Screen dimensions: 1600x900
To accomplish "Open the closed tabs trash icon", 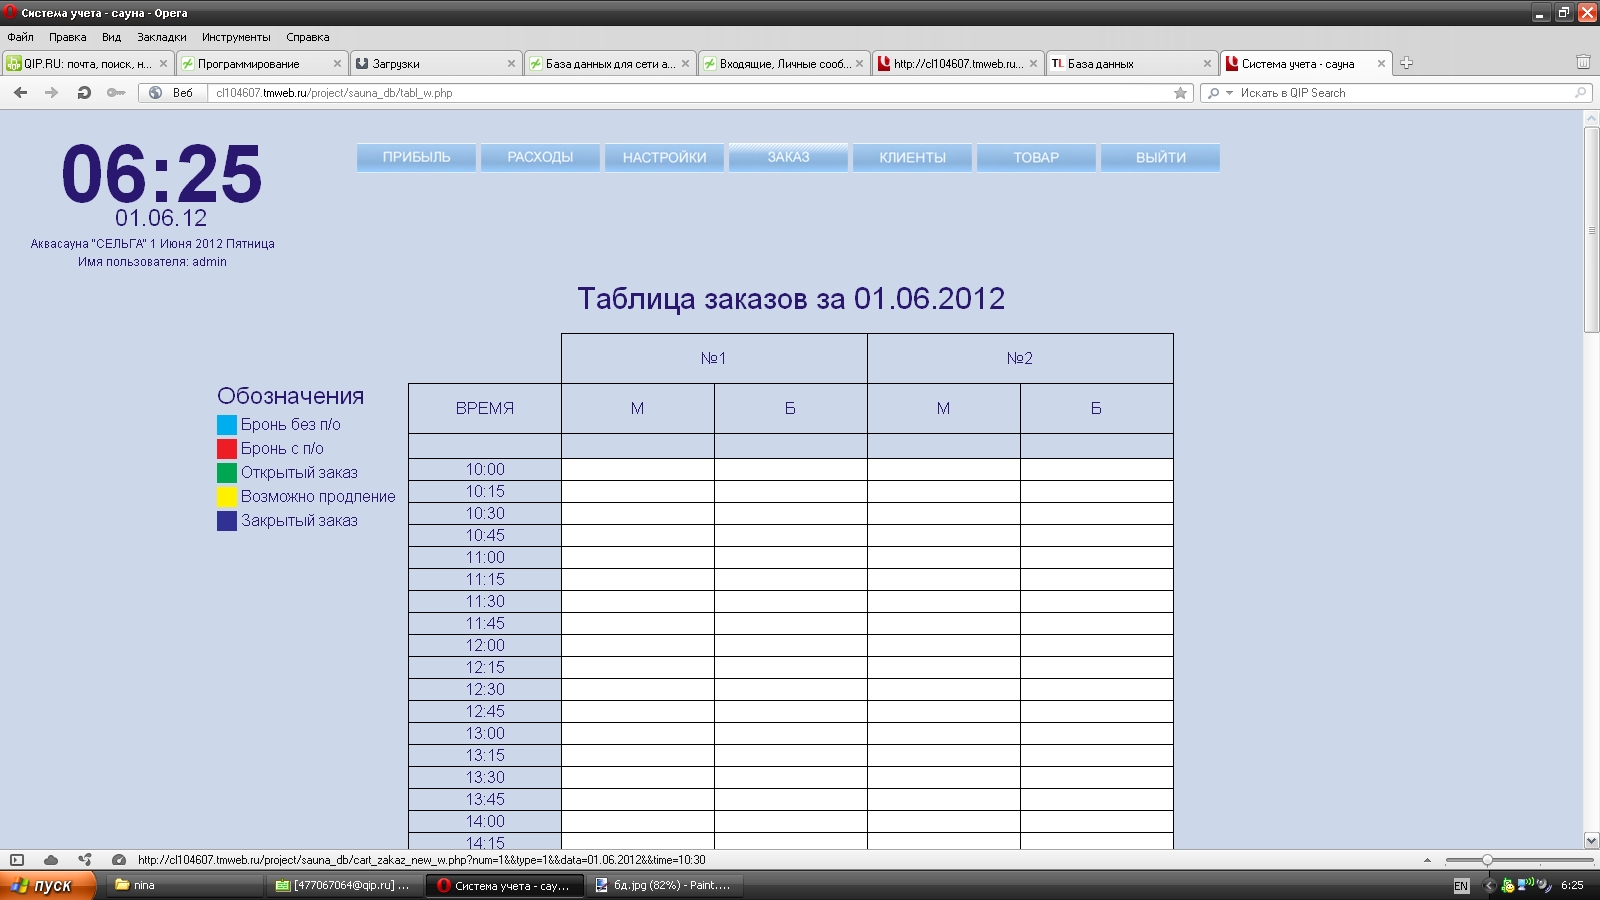I will point(1583,62).
